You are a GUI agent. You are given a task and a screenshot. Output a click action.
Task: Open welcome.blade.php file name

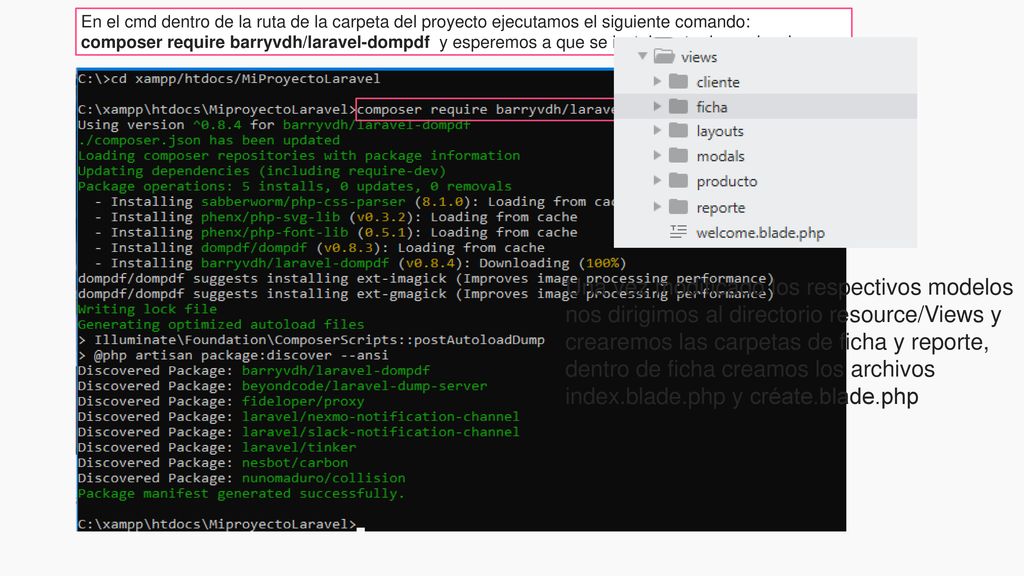pyautogui.click(x=760, y=233)
